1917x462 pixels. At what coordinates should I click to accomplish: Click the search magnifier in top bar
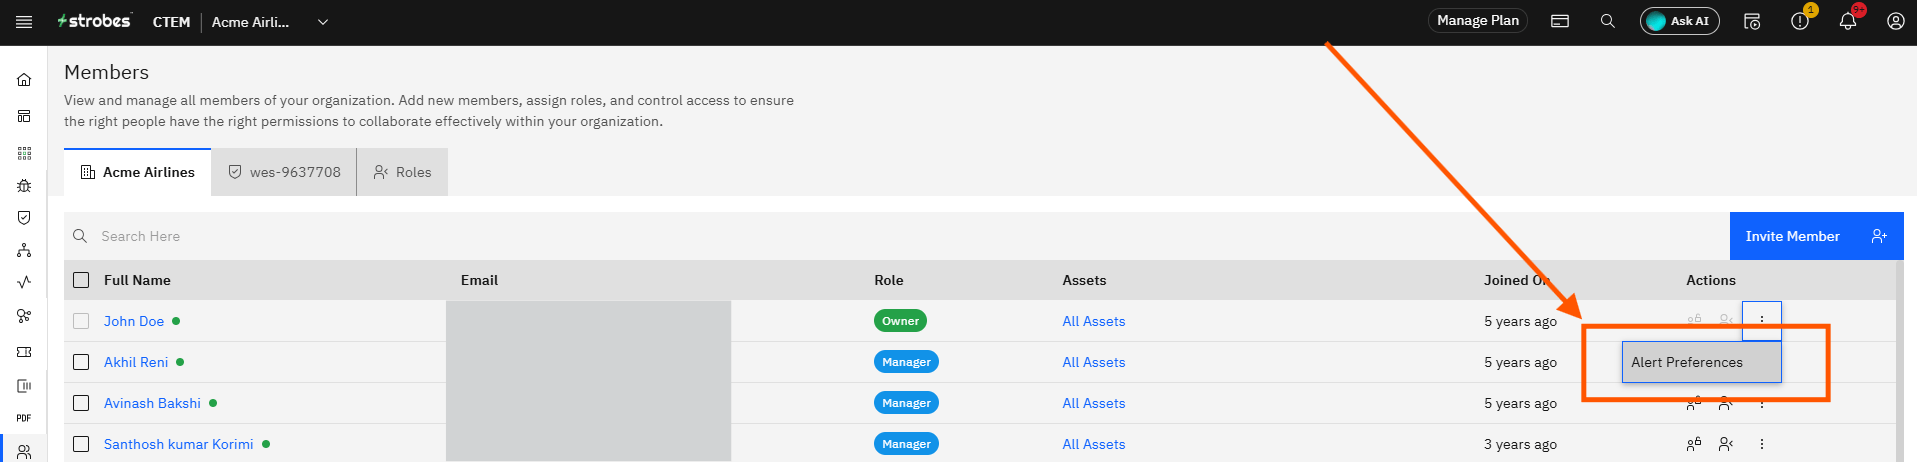1608,21
